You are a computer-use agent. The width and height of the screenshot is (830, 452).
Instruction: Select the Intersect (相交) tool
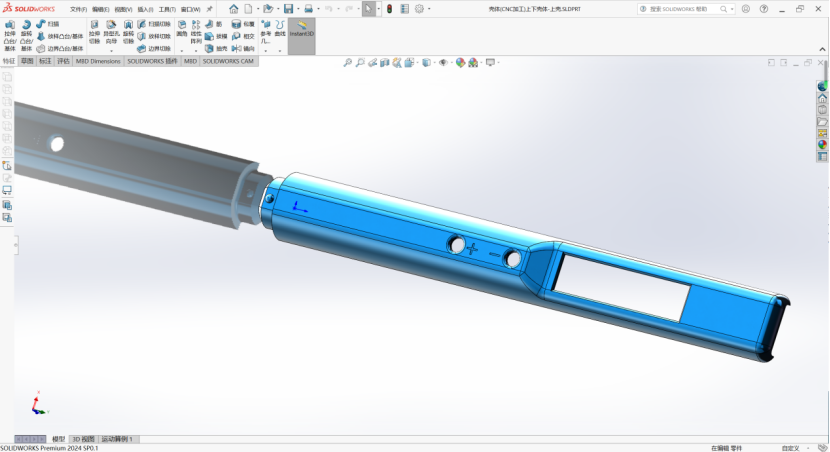click(243, 37)
